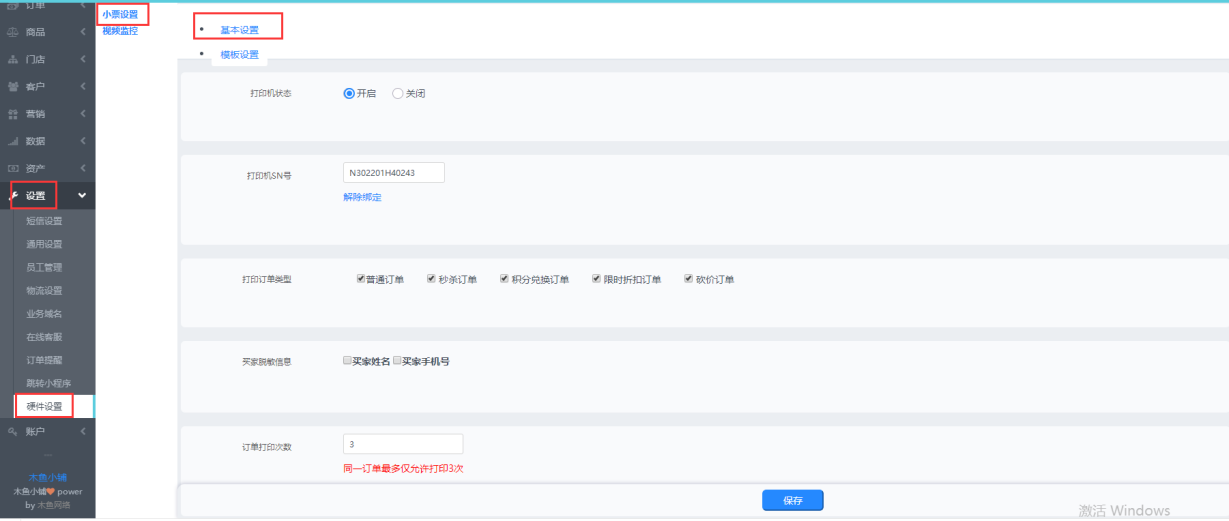
Task: Click the 商品 goods icon in sidebar
Action: 13,32
